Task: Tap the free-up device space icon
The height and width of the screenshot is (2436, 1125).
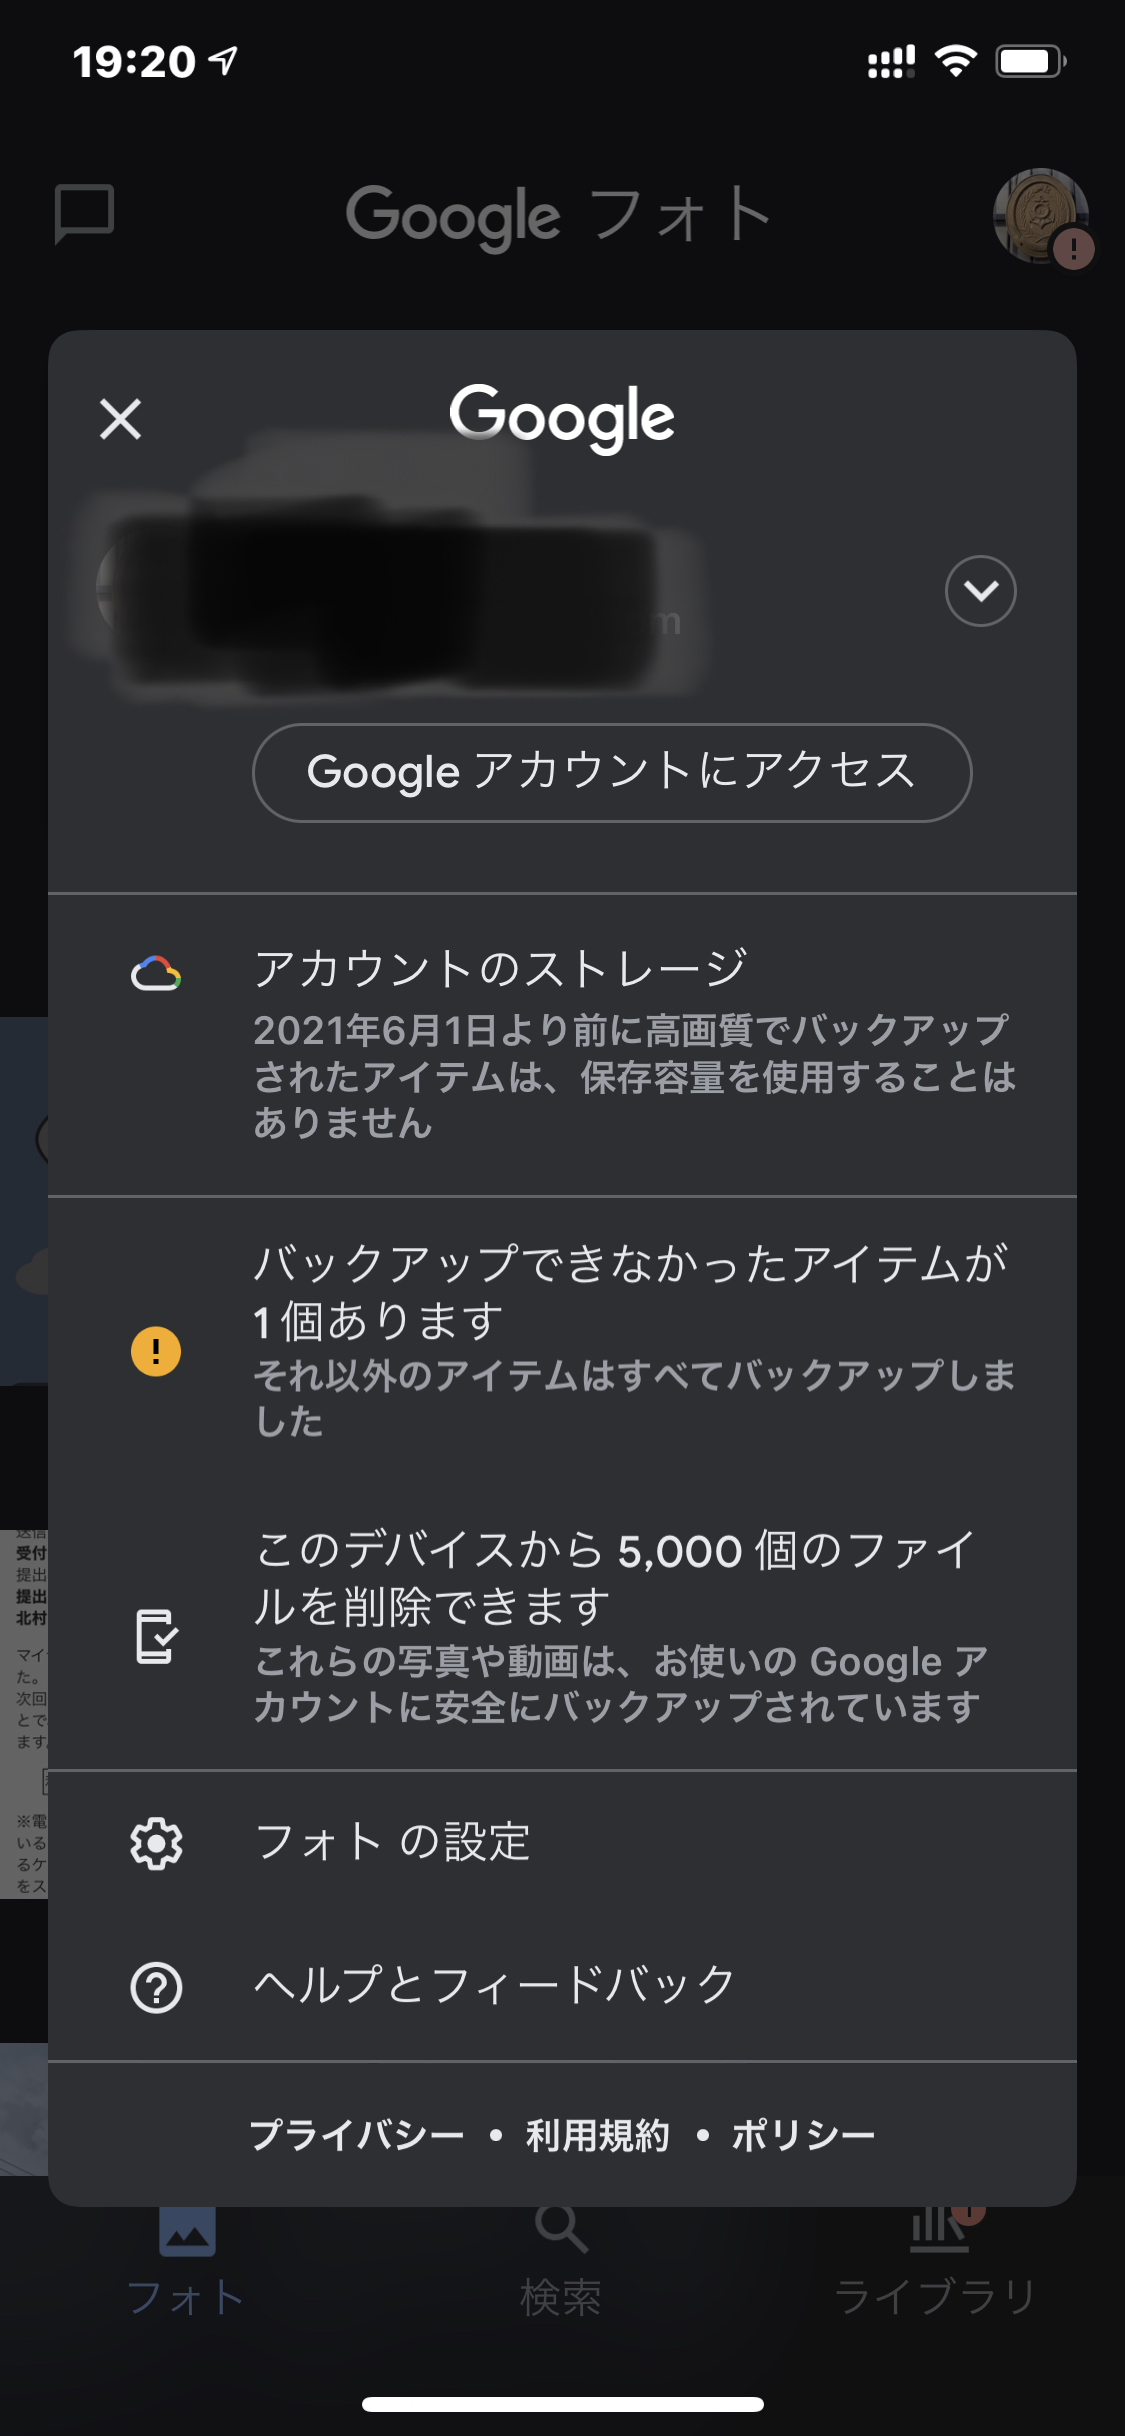Action: pyautogui.click(x=156, y=1636)
